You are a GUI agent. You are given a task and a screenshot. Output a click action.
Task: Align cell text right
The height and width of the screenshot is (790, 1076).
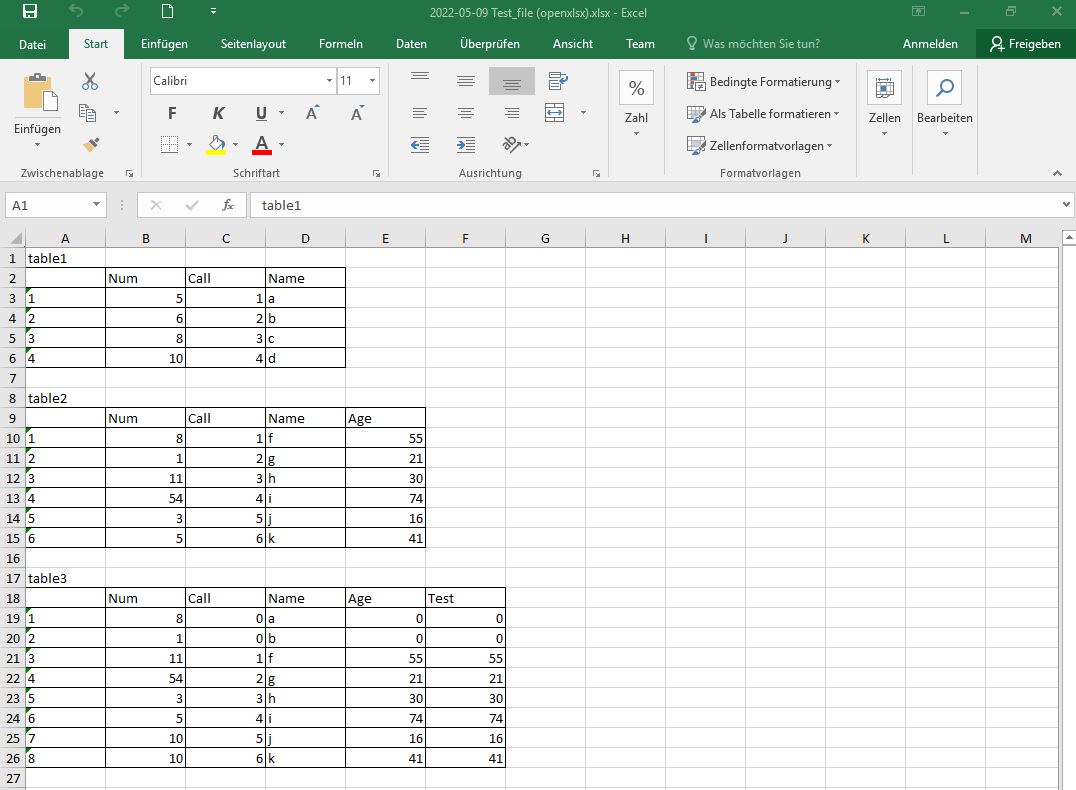coord(511,113)
